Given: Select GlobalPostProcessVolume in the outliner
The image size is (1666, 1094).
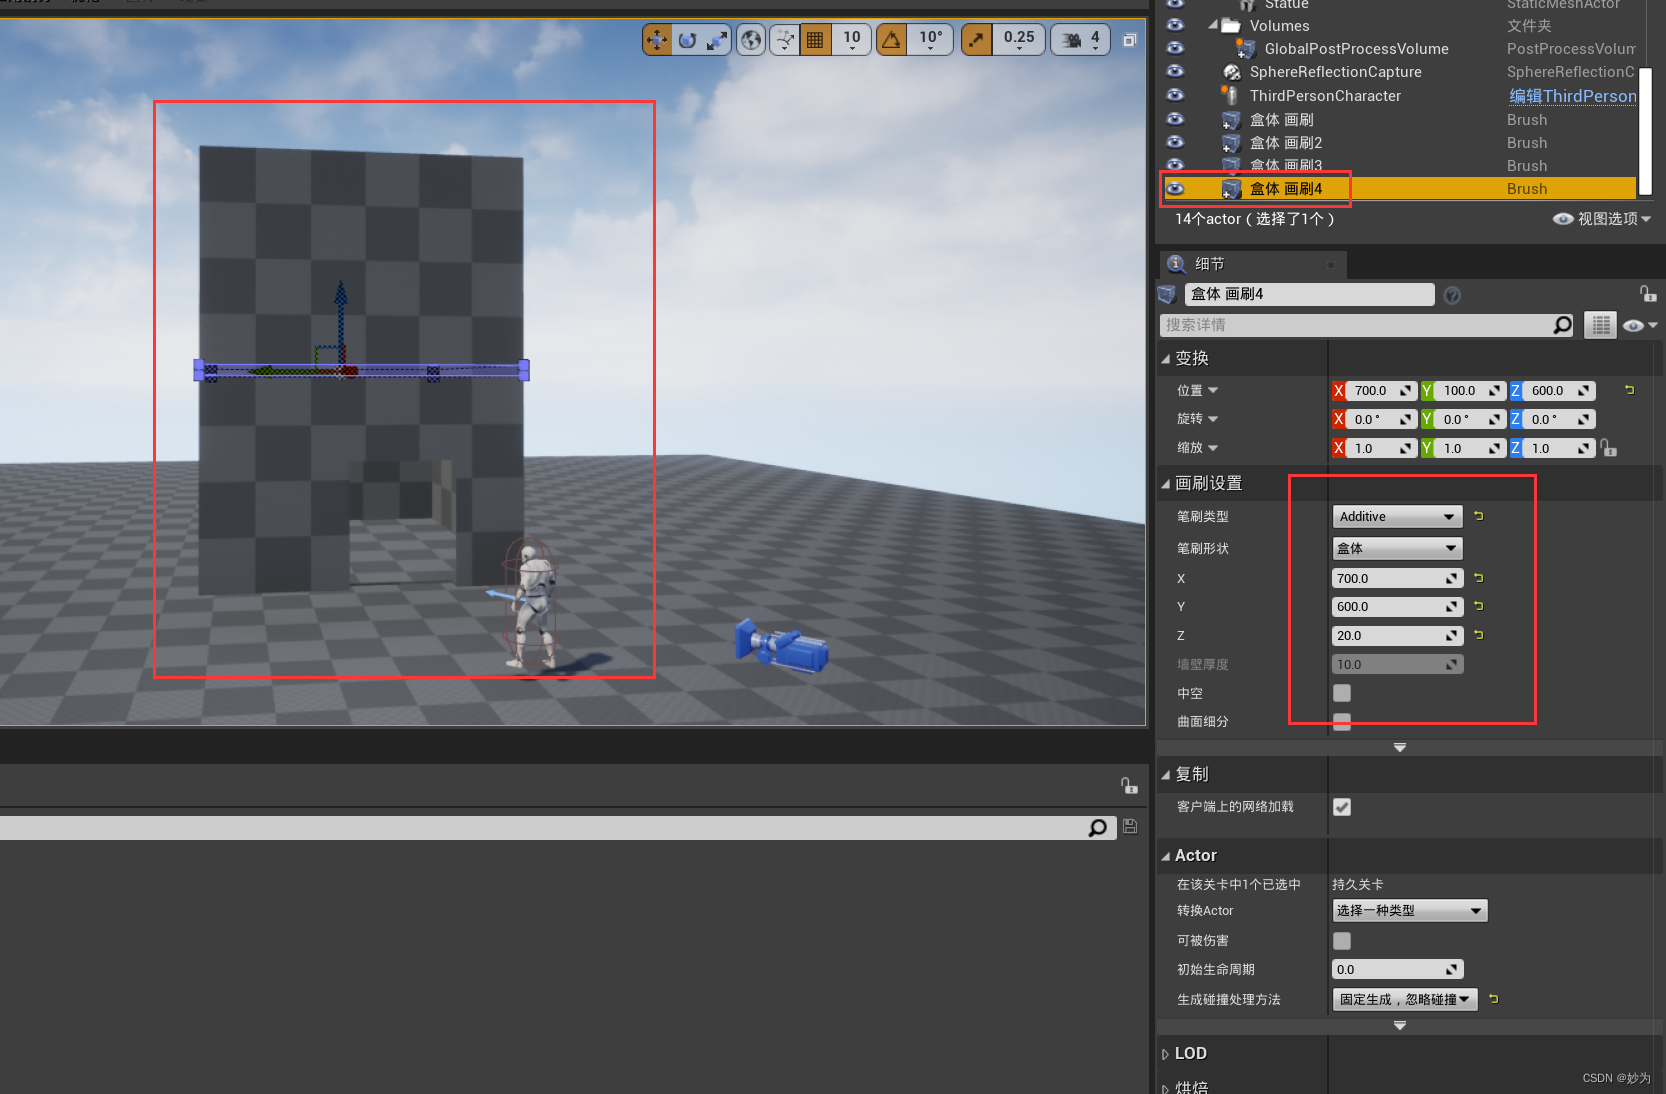Looking at the screenshot, I should 1356,49.
